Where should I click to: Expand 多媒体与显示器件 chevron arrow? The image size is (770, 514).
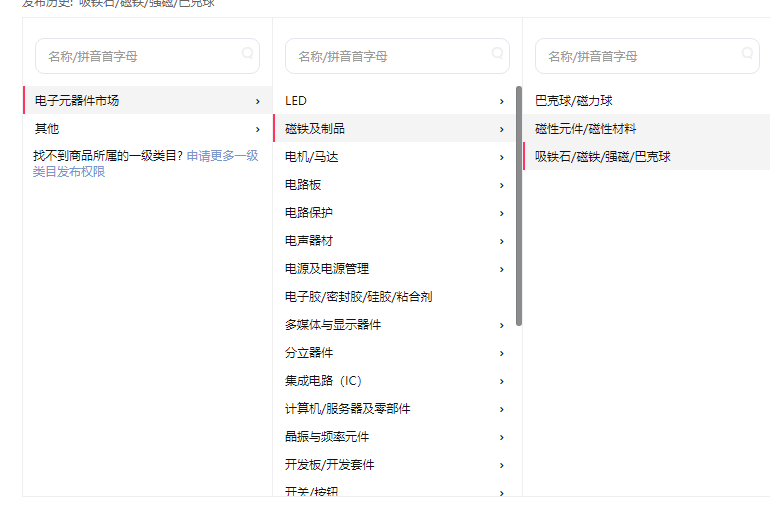click(x=501, y=325)
